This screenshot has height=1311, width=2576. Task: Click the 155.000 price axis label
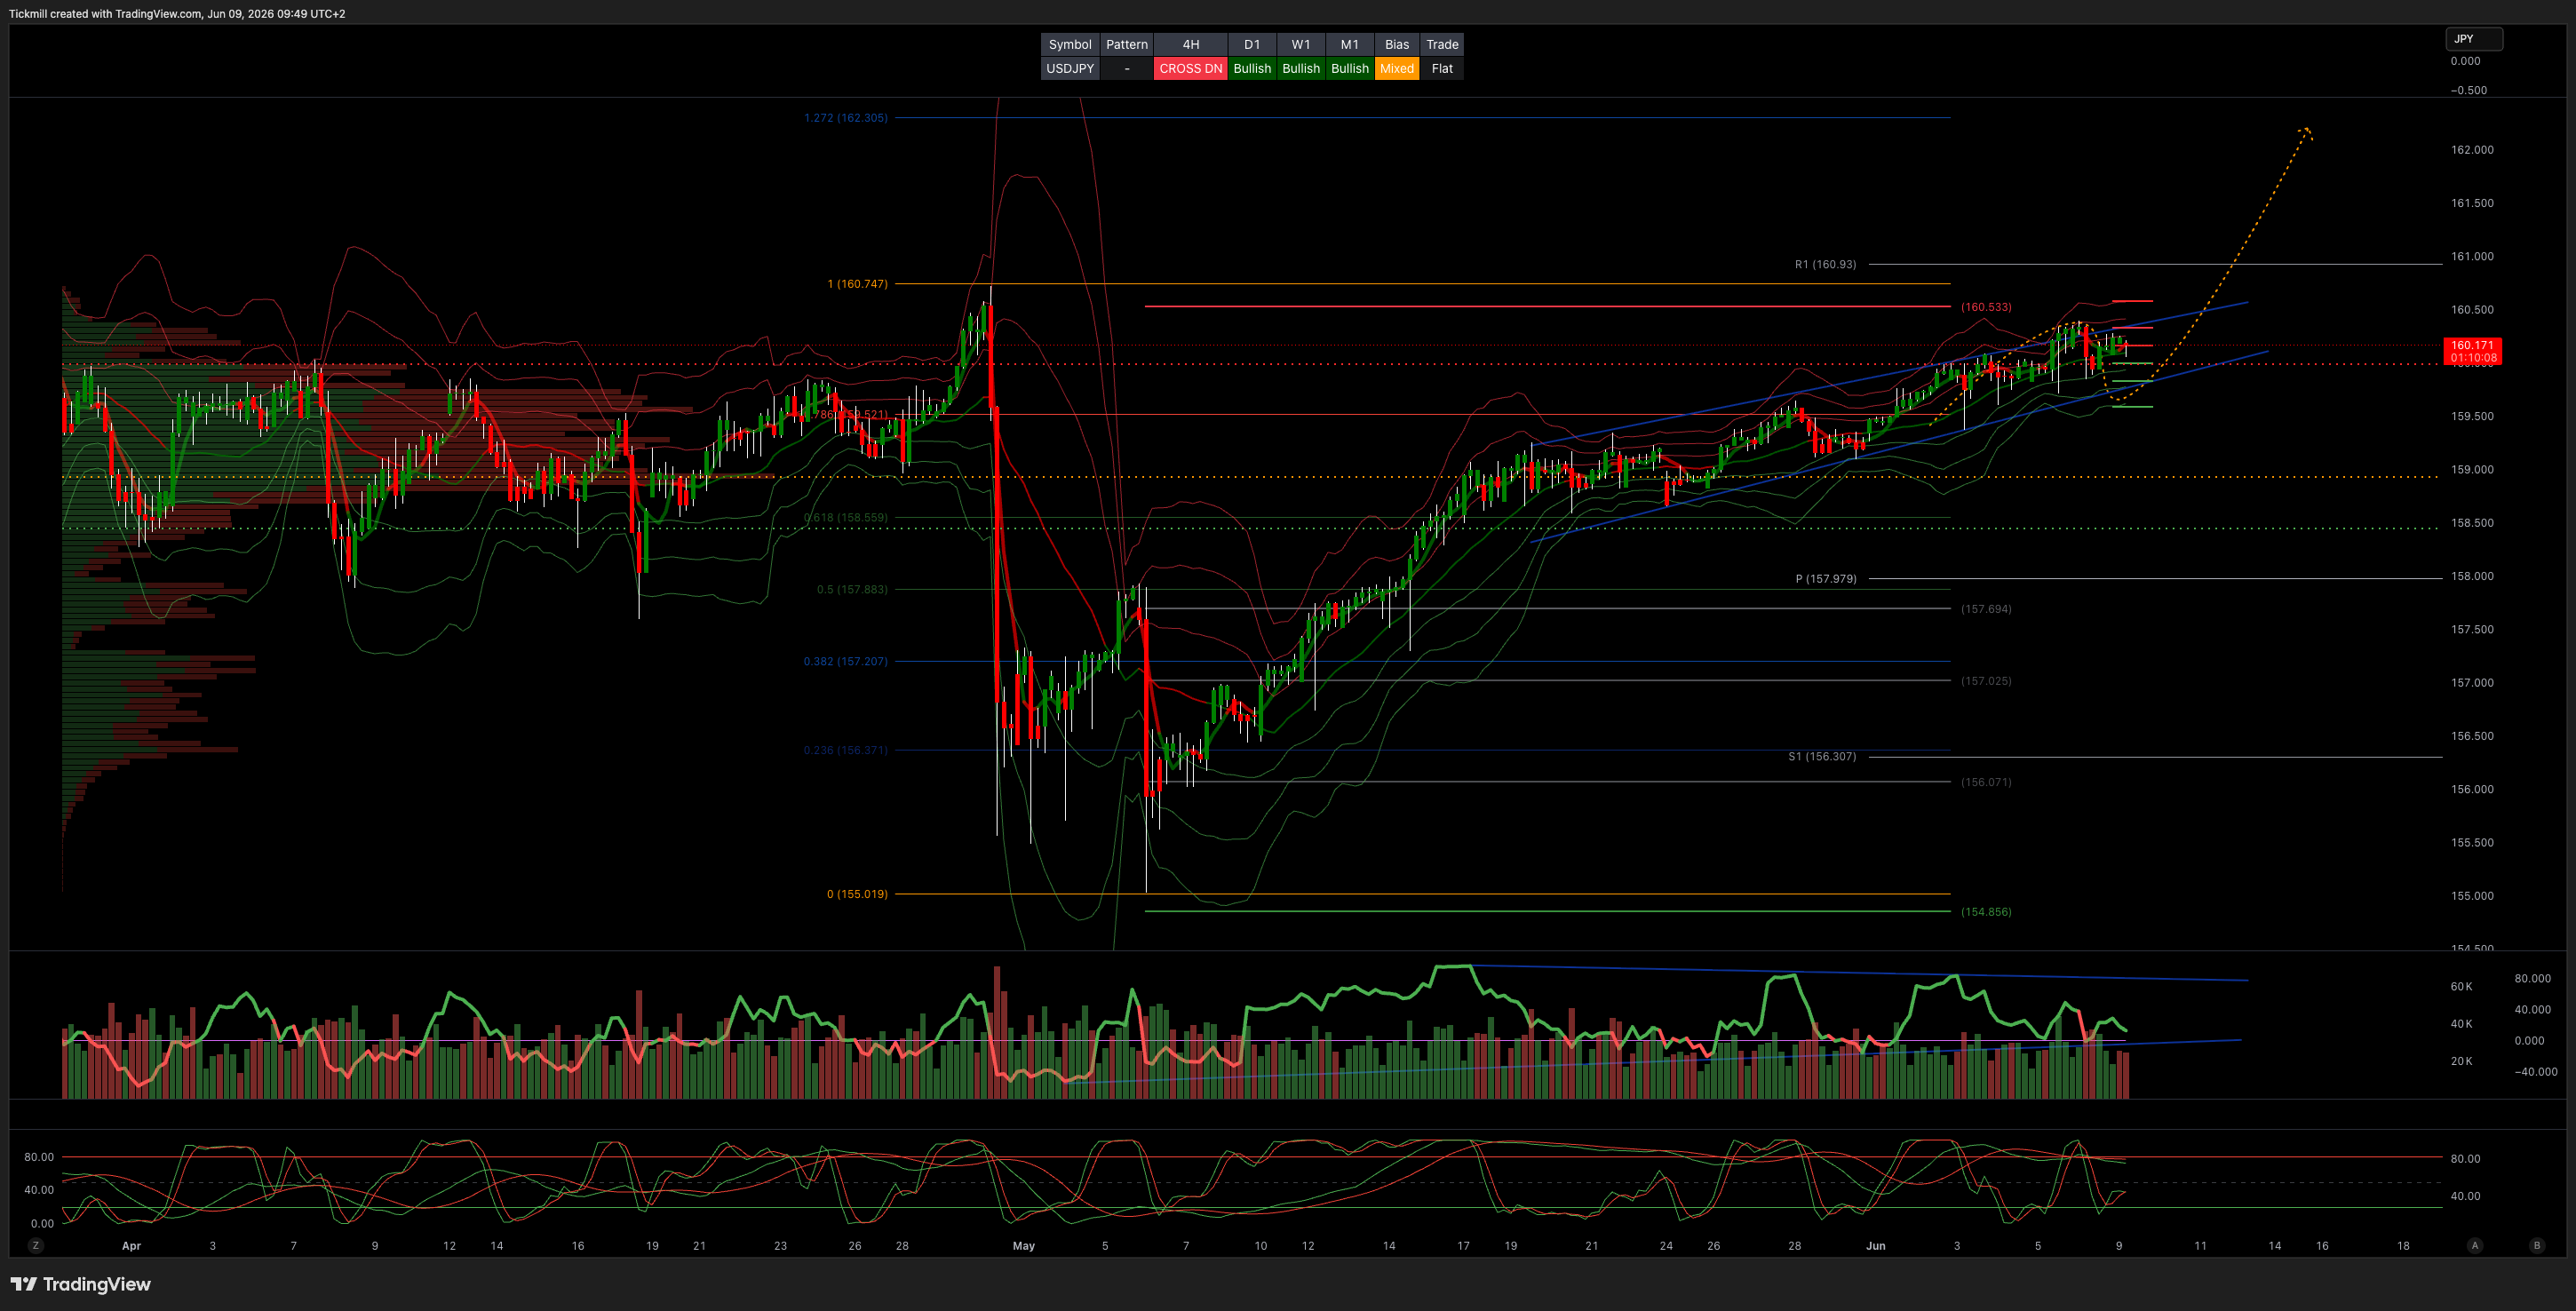point(2472,896)
